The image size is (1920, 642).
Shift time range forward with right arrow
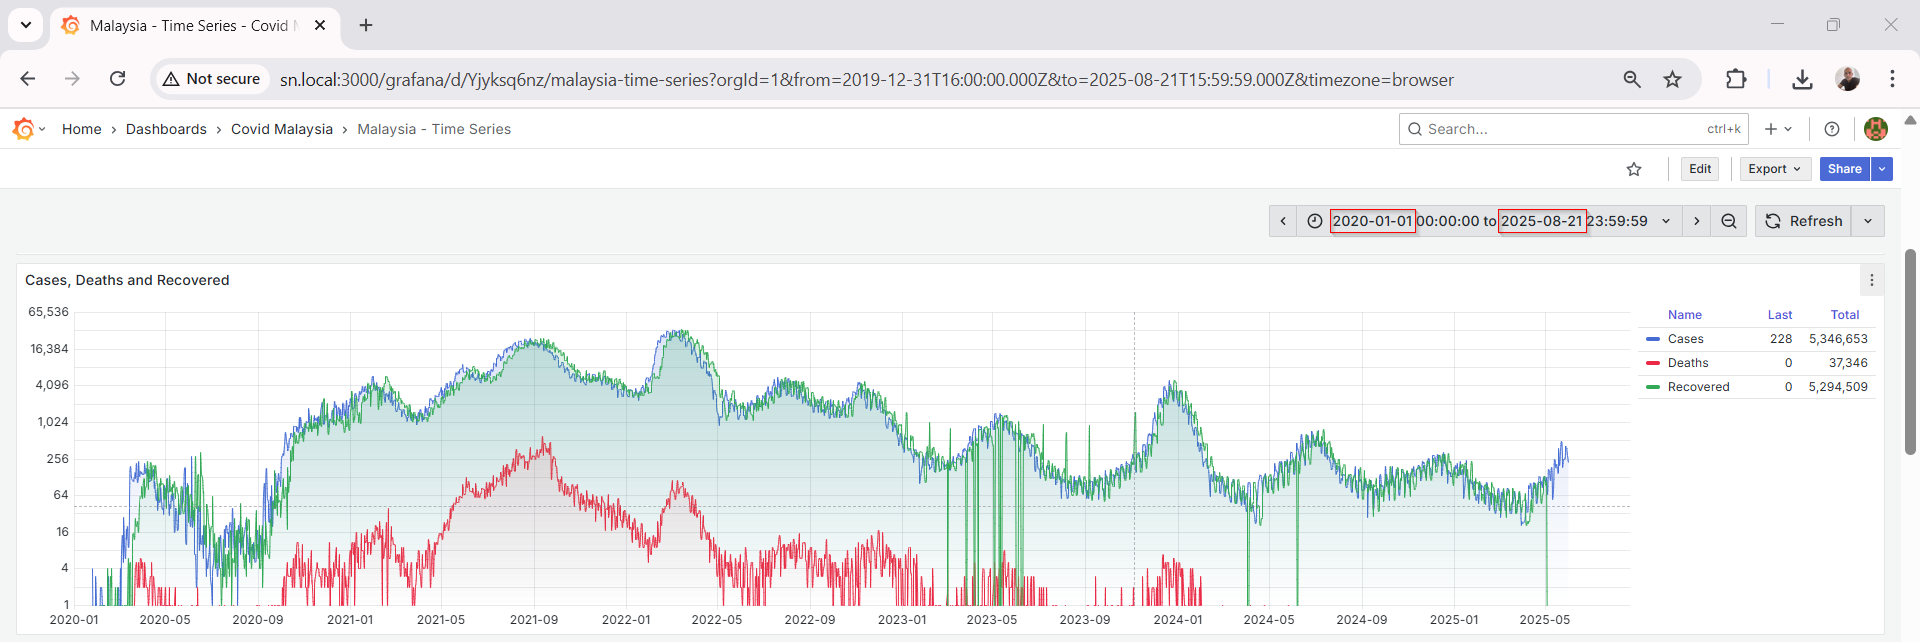tap(1696, 221)
